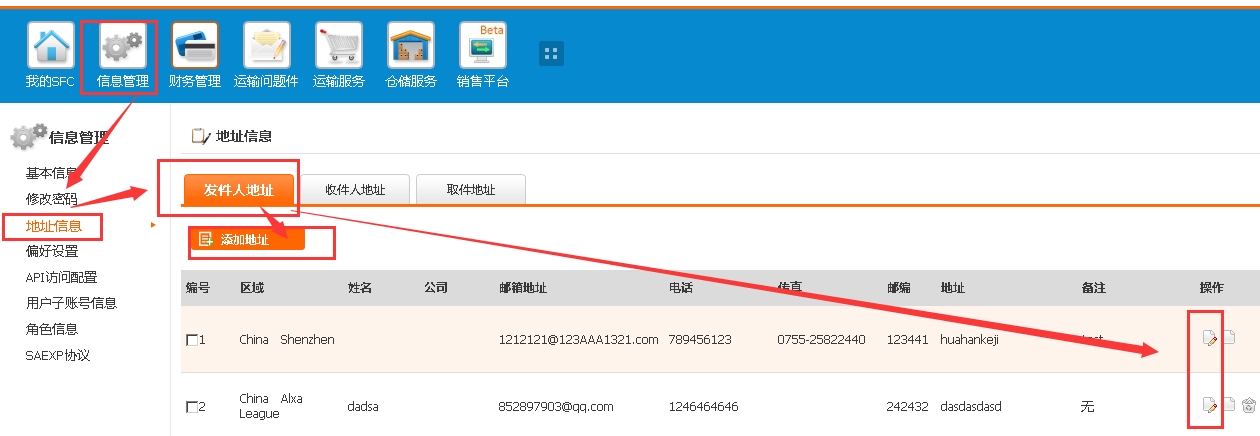This screenshot has width=1260, height=436.
Task: Click the four-square grid menu icon
Action: (552, 54)
